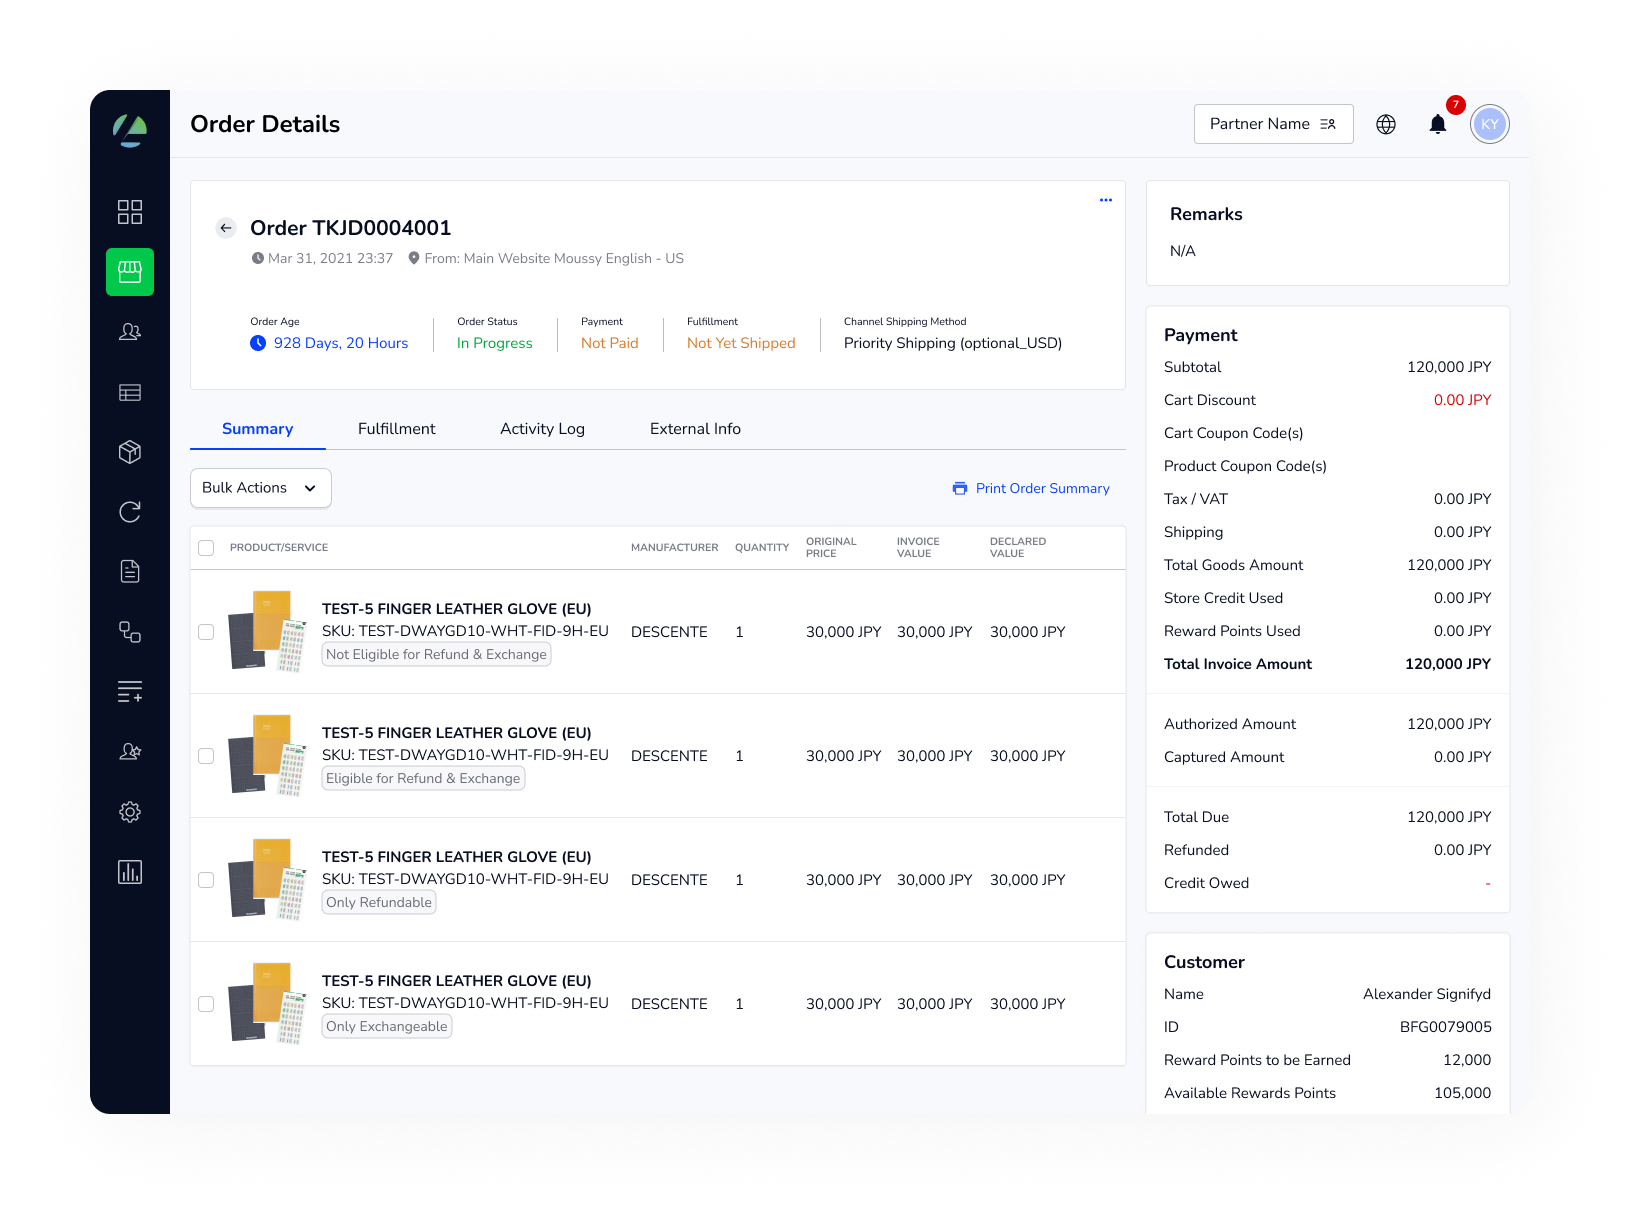Click the Only Exchangeable item's product thumbnail
This screenshot has height=1224, width=1640.
point(267,1003)
